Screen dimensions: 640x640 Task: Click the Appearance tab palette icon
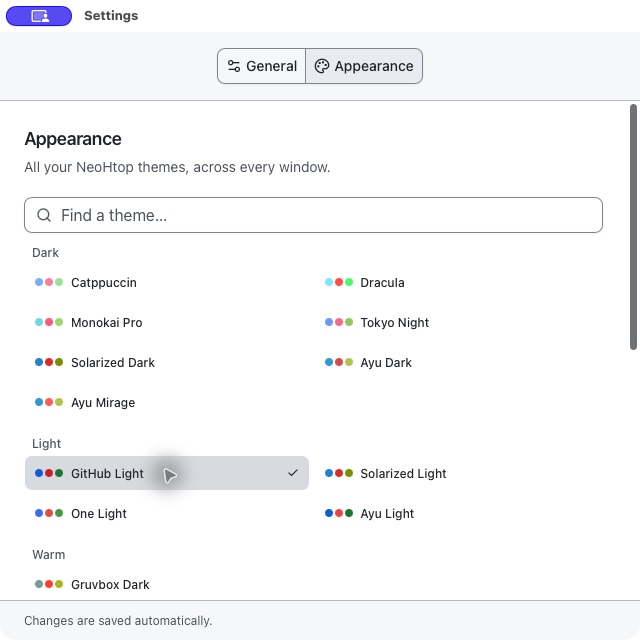tap(322, 66)
